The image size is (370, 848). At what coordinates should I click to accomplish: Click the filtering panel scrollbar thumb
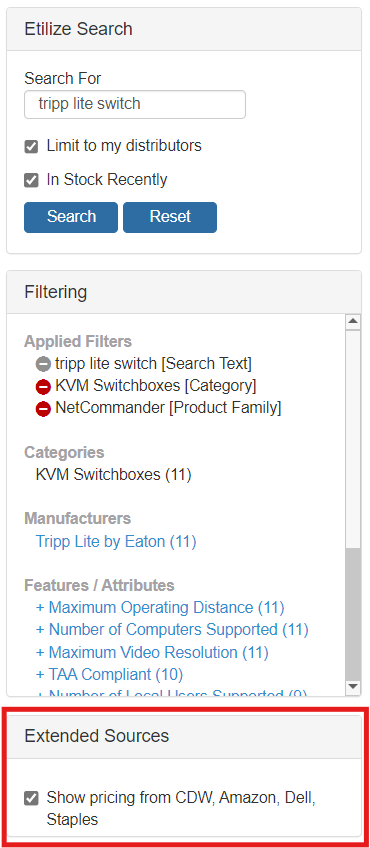(353, 613)
